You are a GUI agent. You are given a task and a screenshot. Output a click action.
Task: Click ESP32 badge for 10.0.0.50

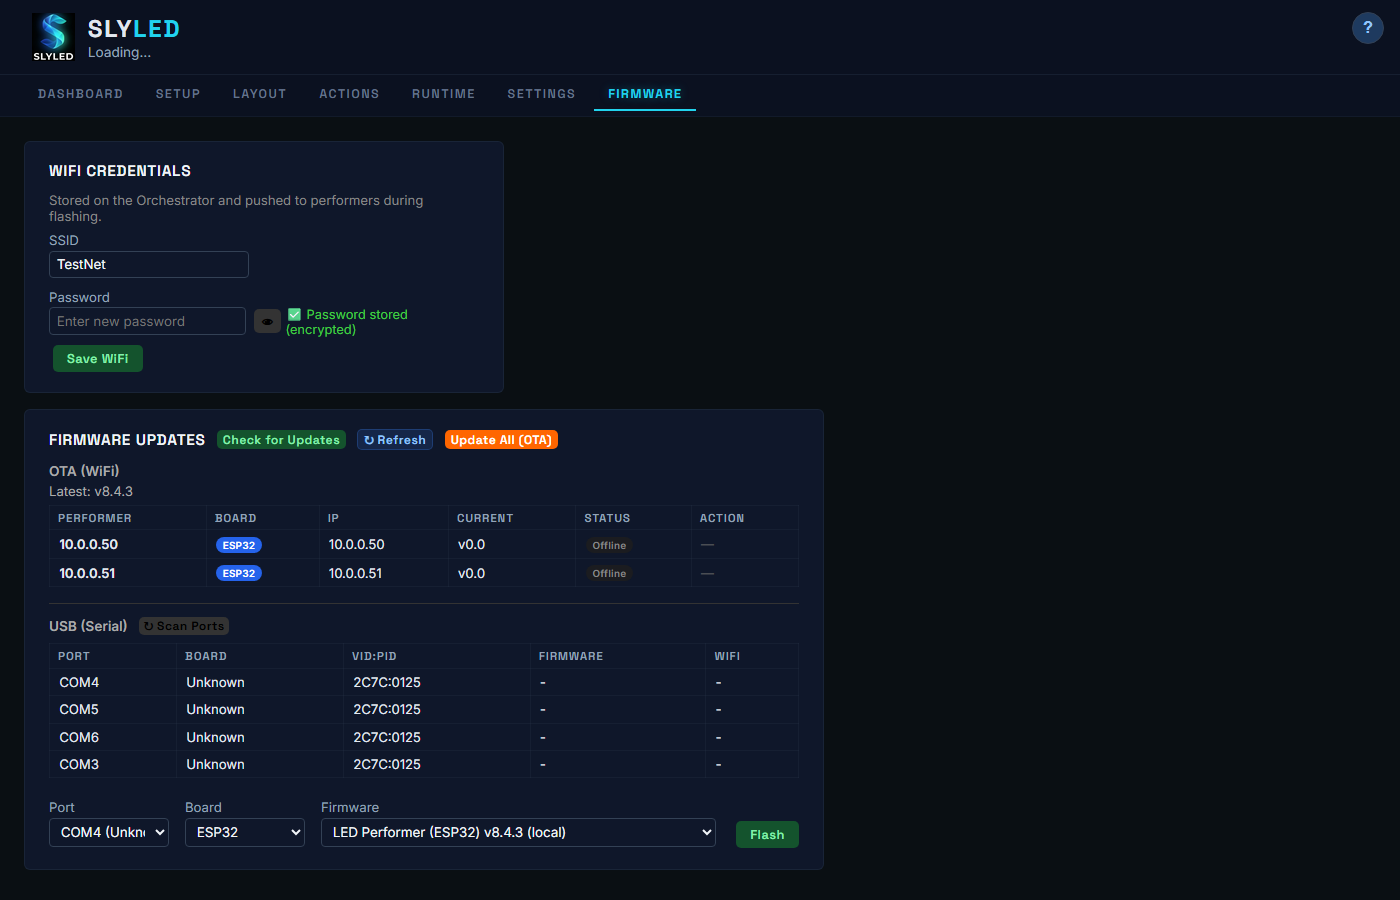click(x=239, y=545)
